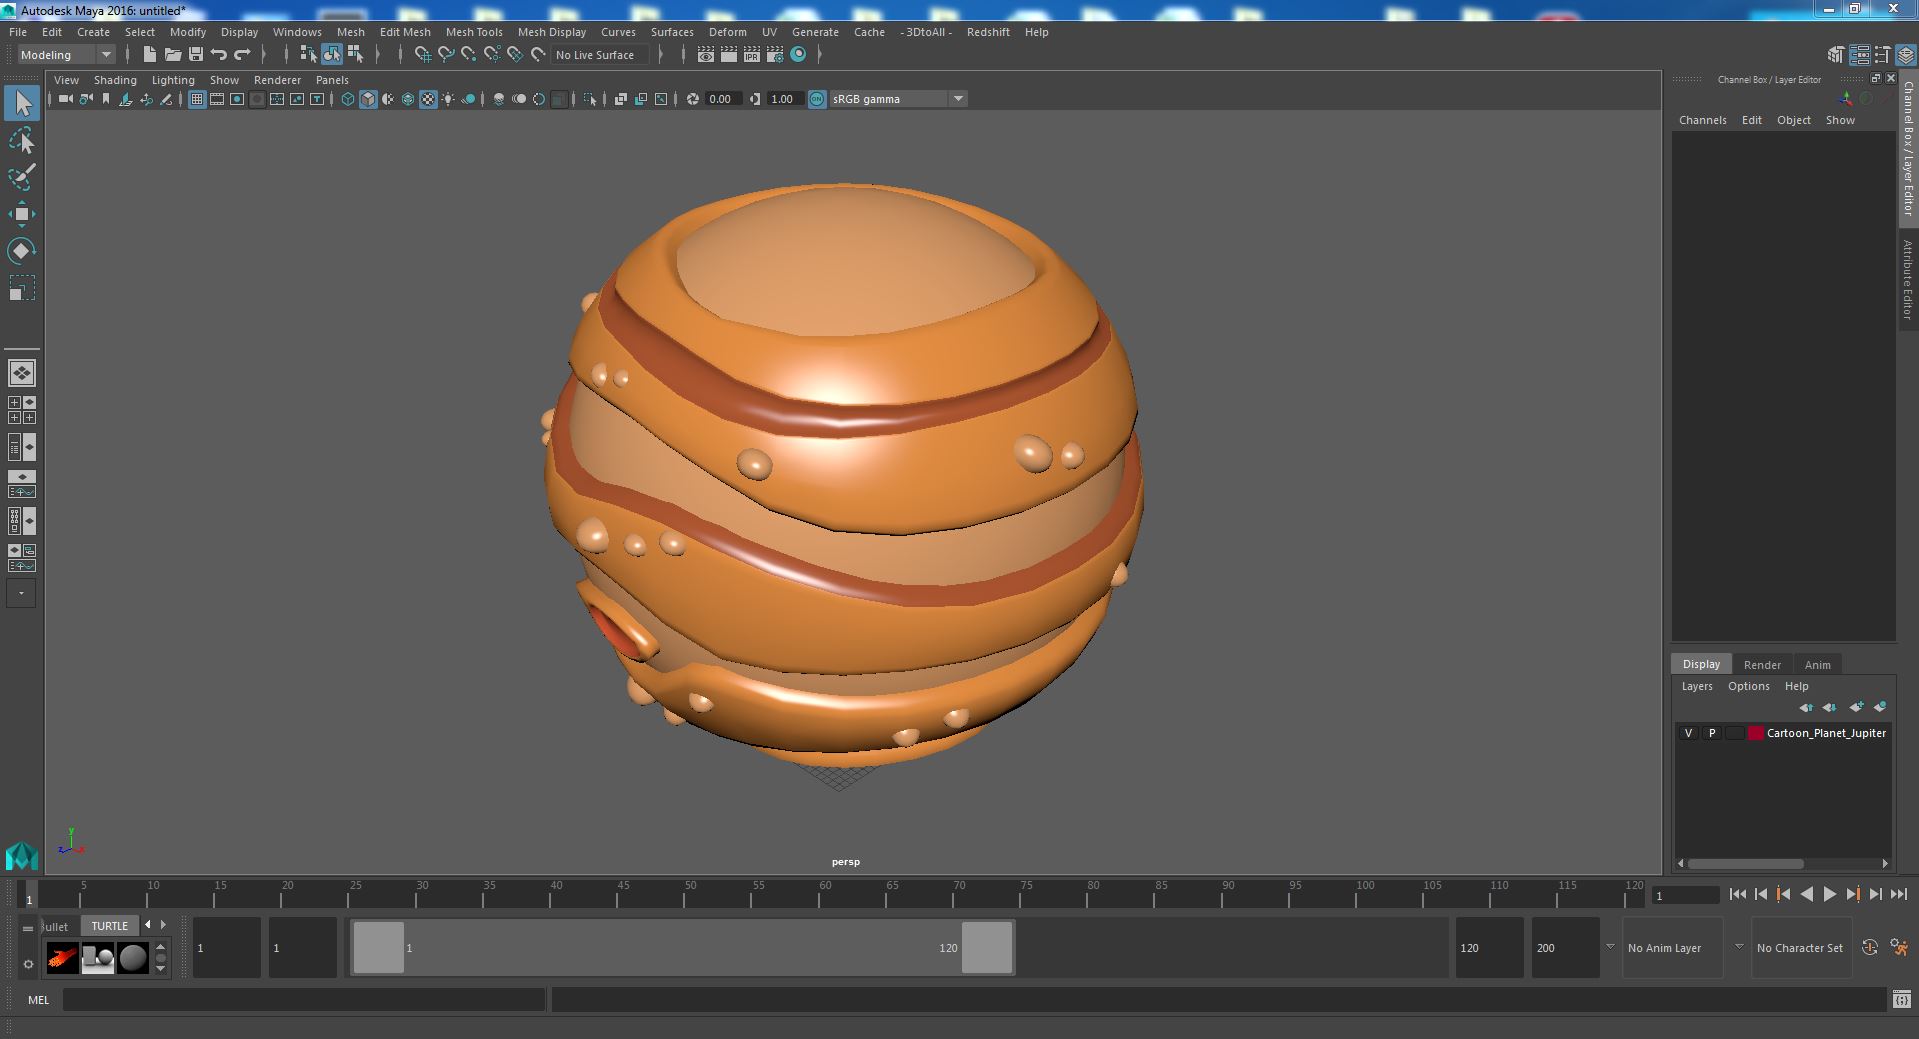This screenshot has width=1919, height=1039.
Task: Choose the Rotate tool
Action: coord(22,251)
